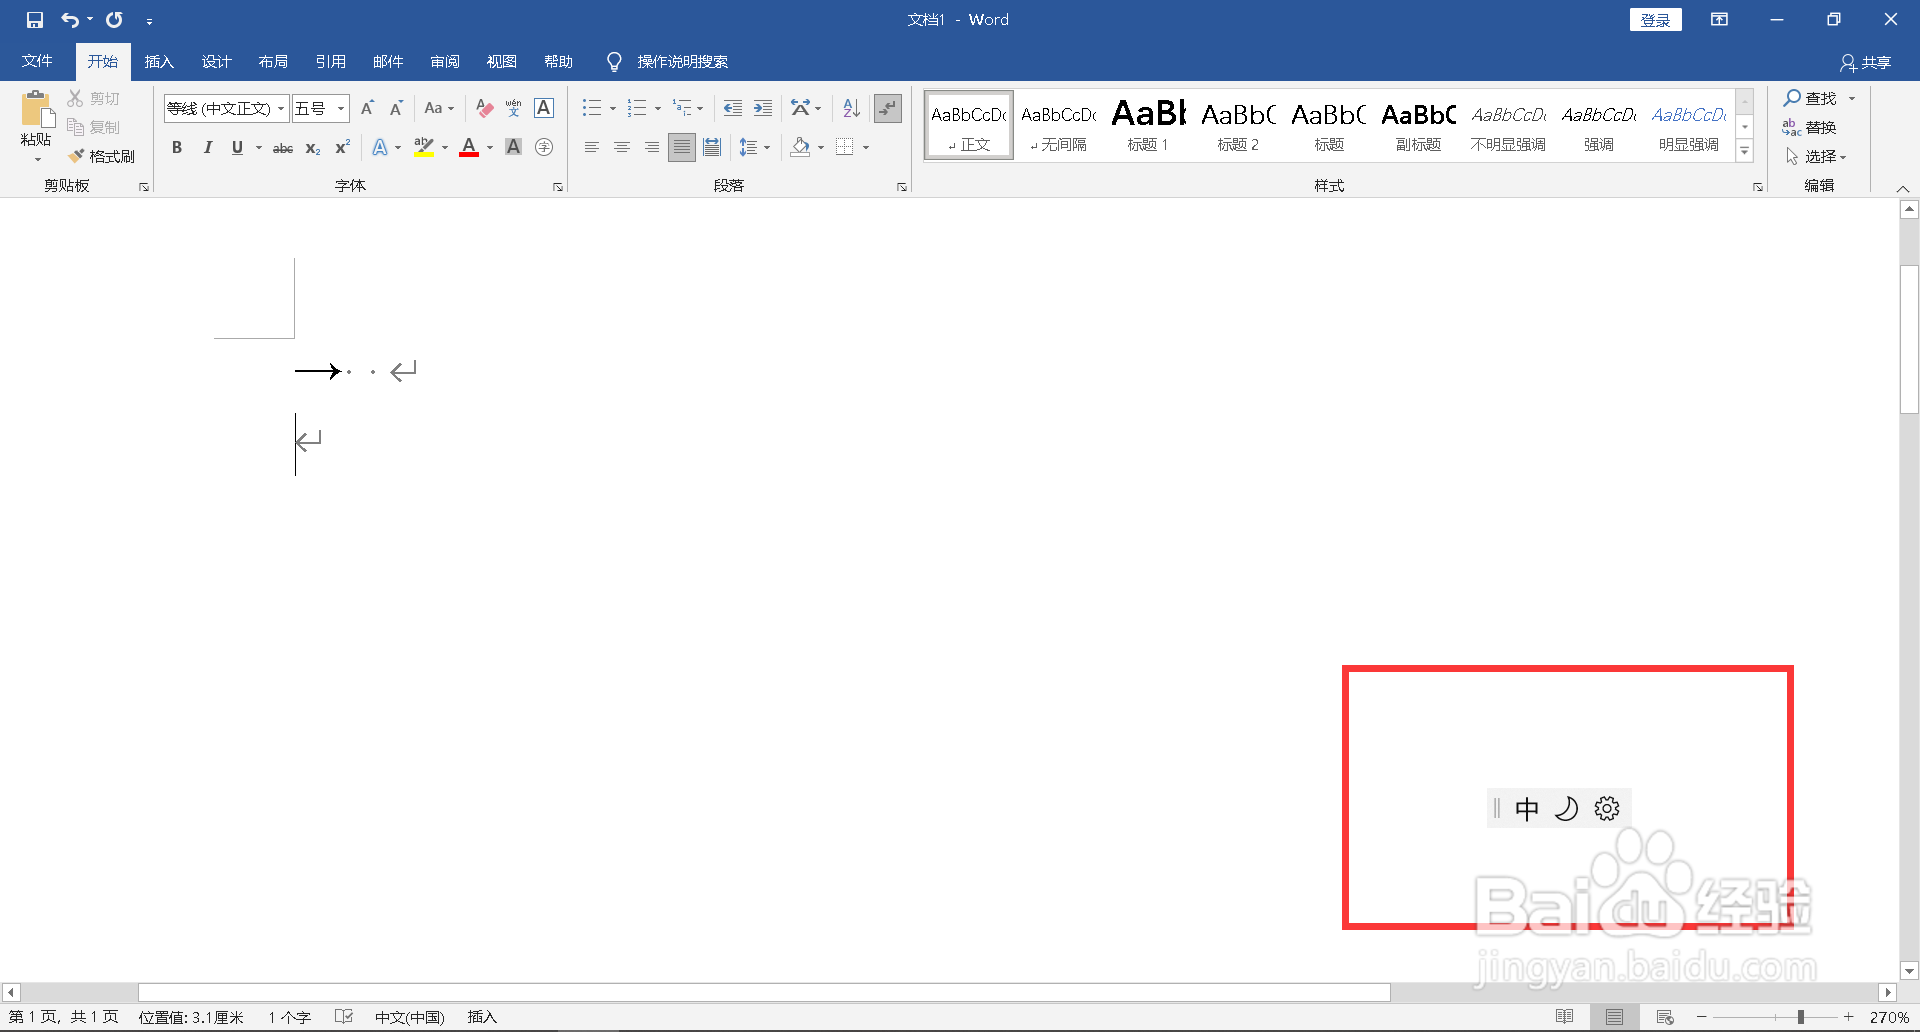Toggle Strikethrough formatting
Image resolution: width=1920 pixels, height=1032 pixels.
click(283, 148)
